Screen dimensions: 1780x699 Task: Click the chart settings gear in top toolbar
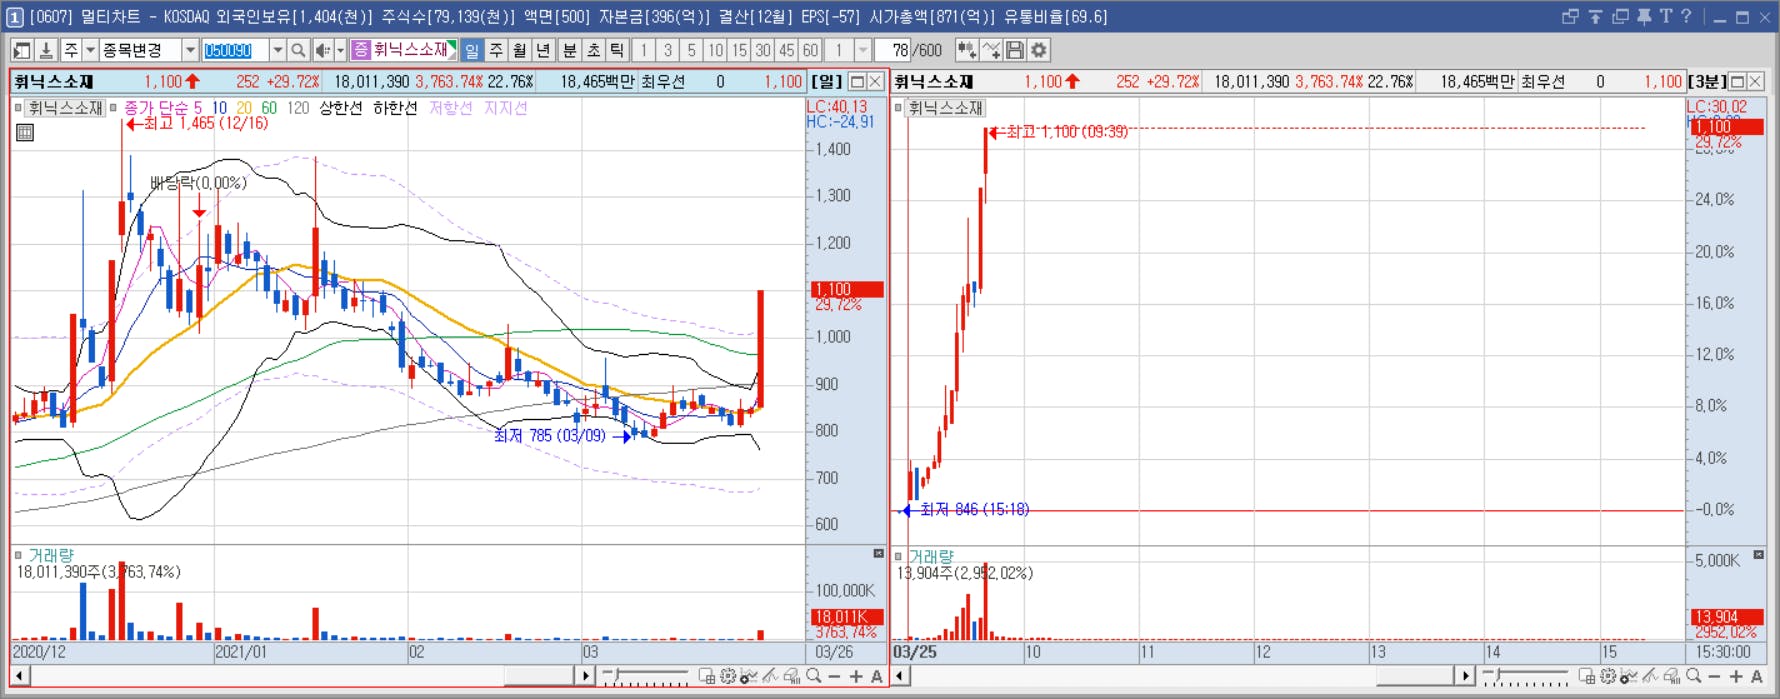(x=1039, y=50)
